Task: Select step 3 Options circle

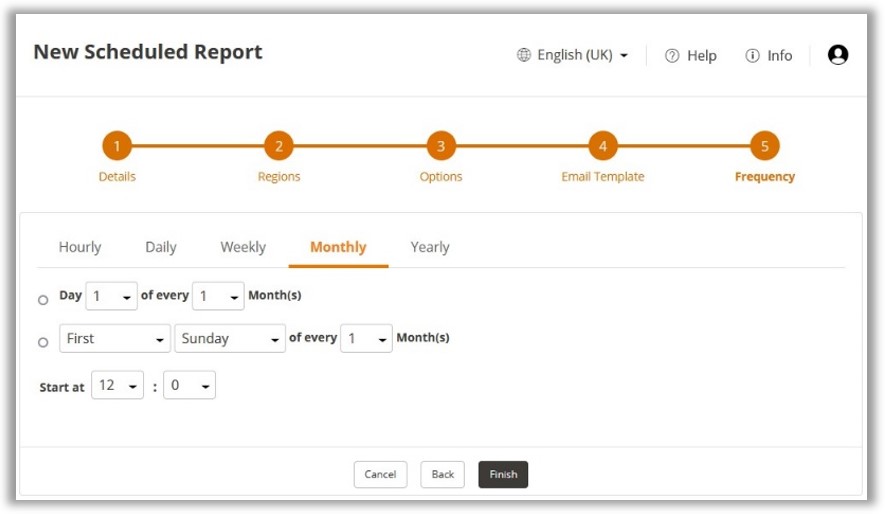Action: pyautogui.click(x=441, y=146)
